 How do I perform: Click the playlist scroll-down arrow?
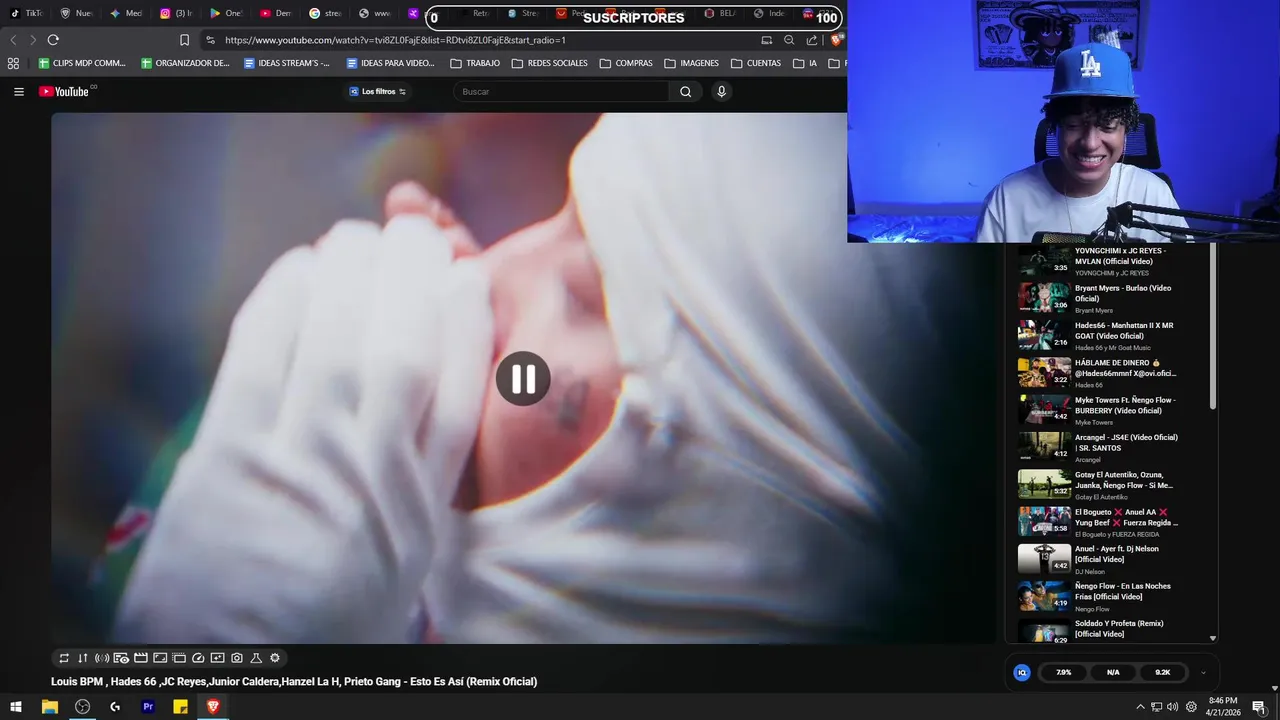[1213, 638]
